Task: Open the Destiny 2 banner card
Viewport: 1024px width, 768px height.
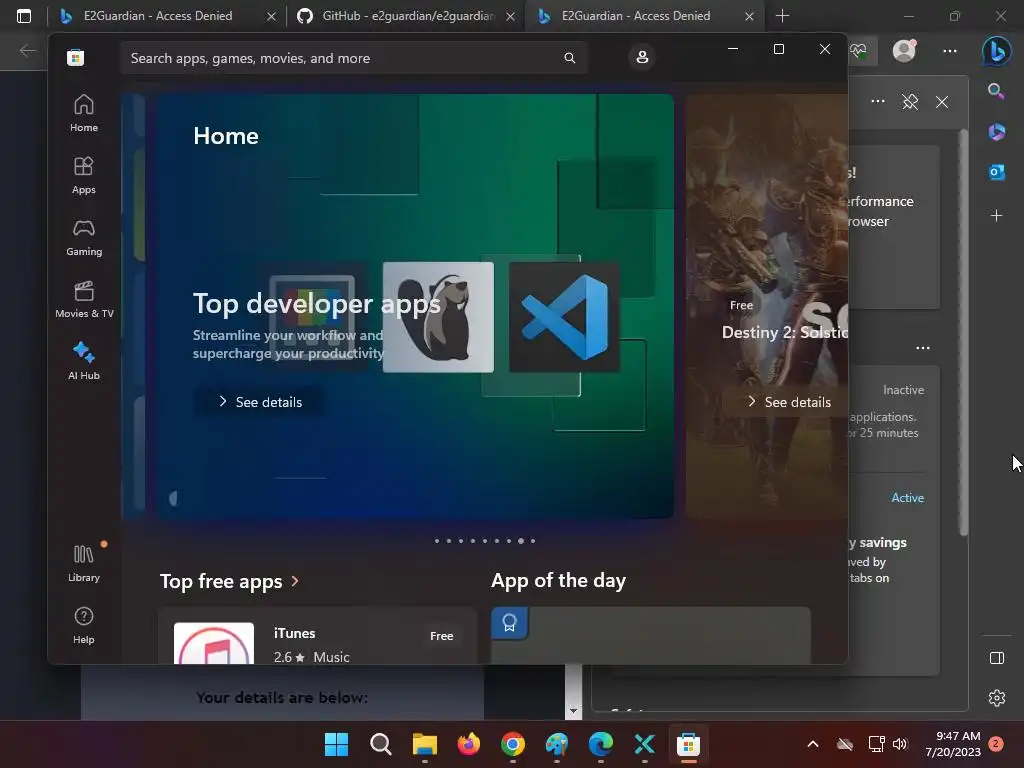Action: tap(767, 307)
